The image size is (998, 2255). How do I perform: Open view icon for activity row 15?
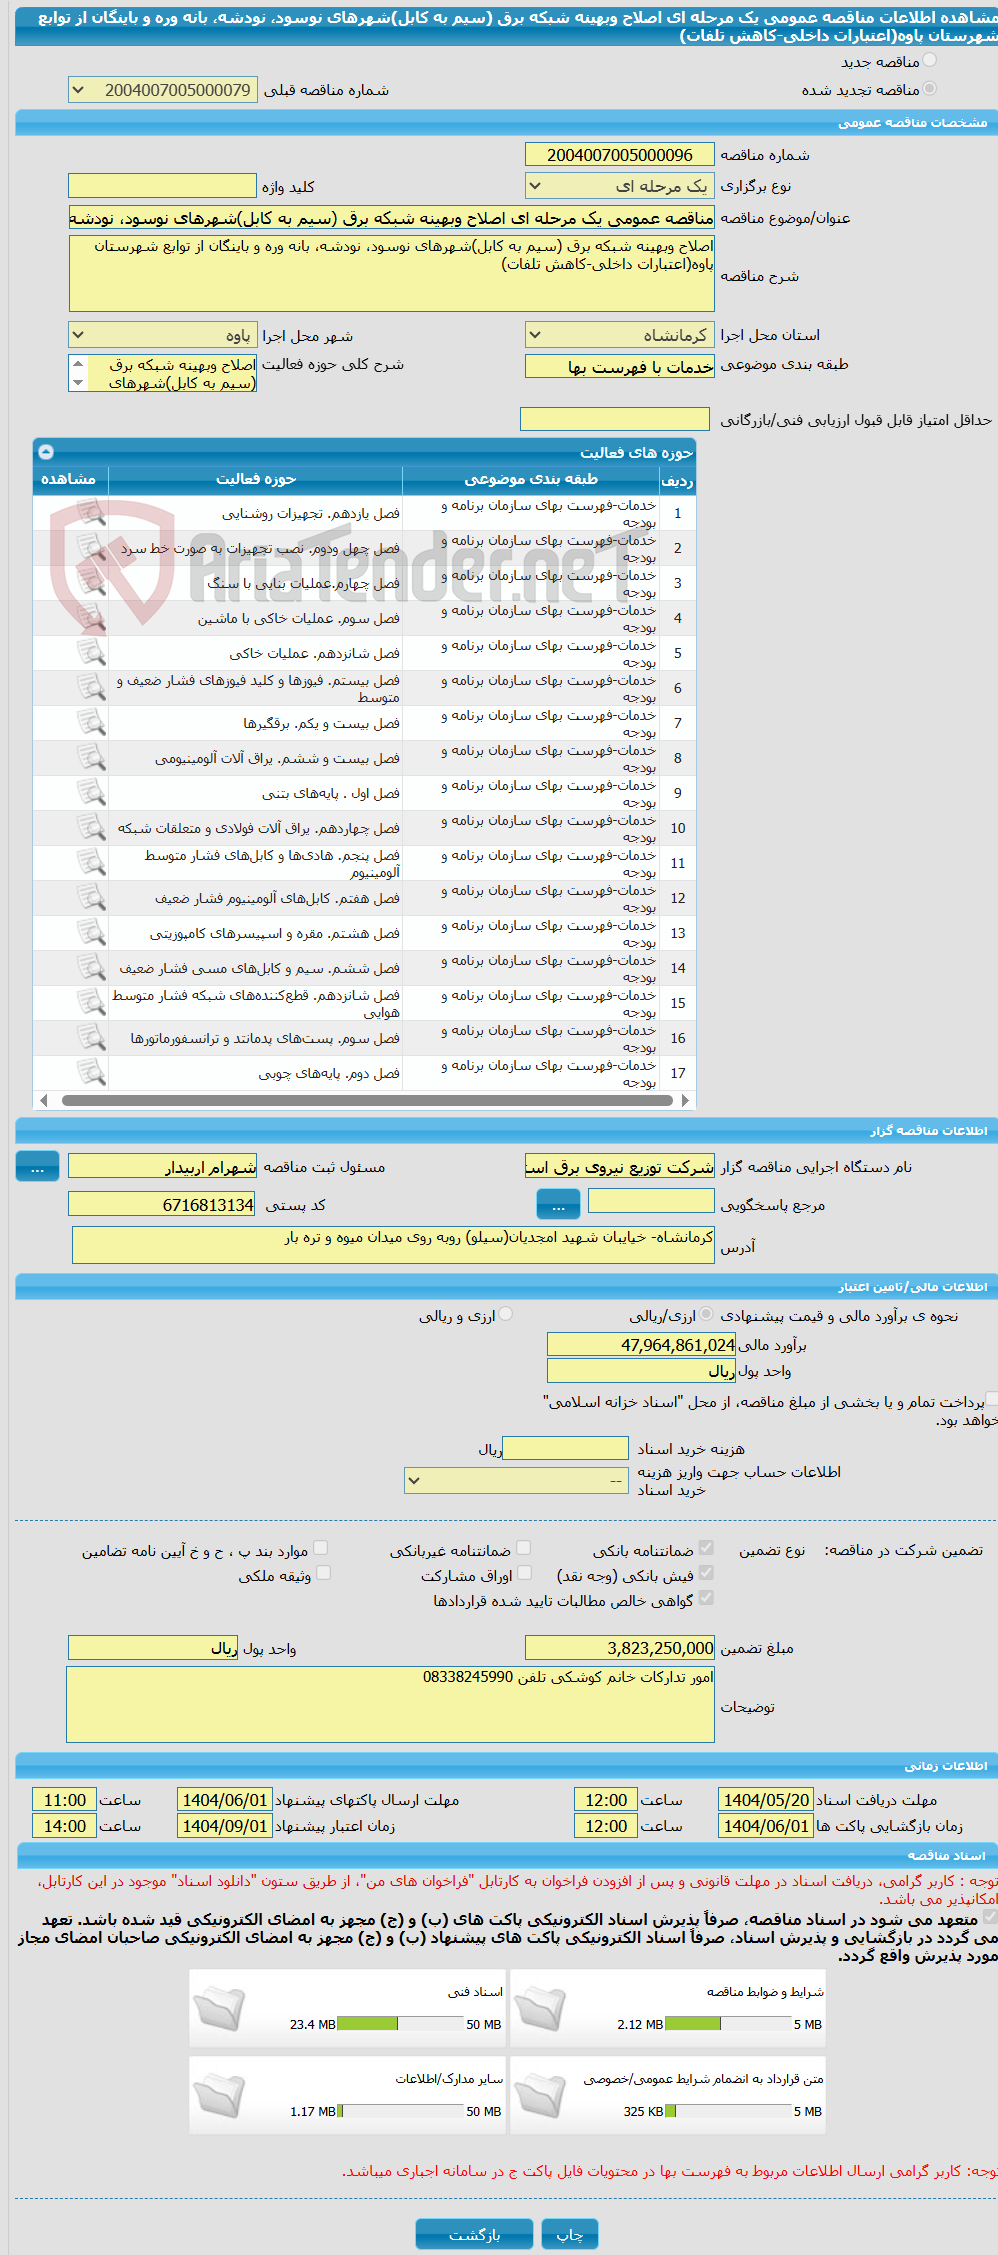point(91,1003)
